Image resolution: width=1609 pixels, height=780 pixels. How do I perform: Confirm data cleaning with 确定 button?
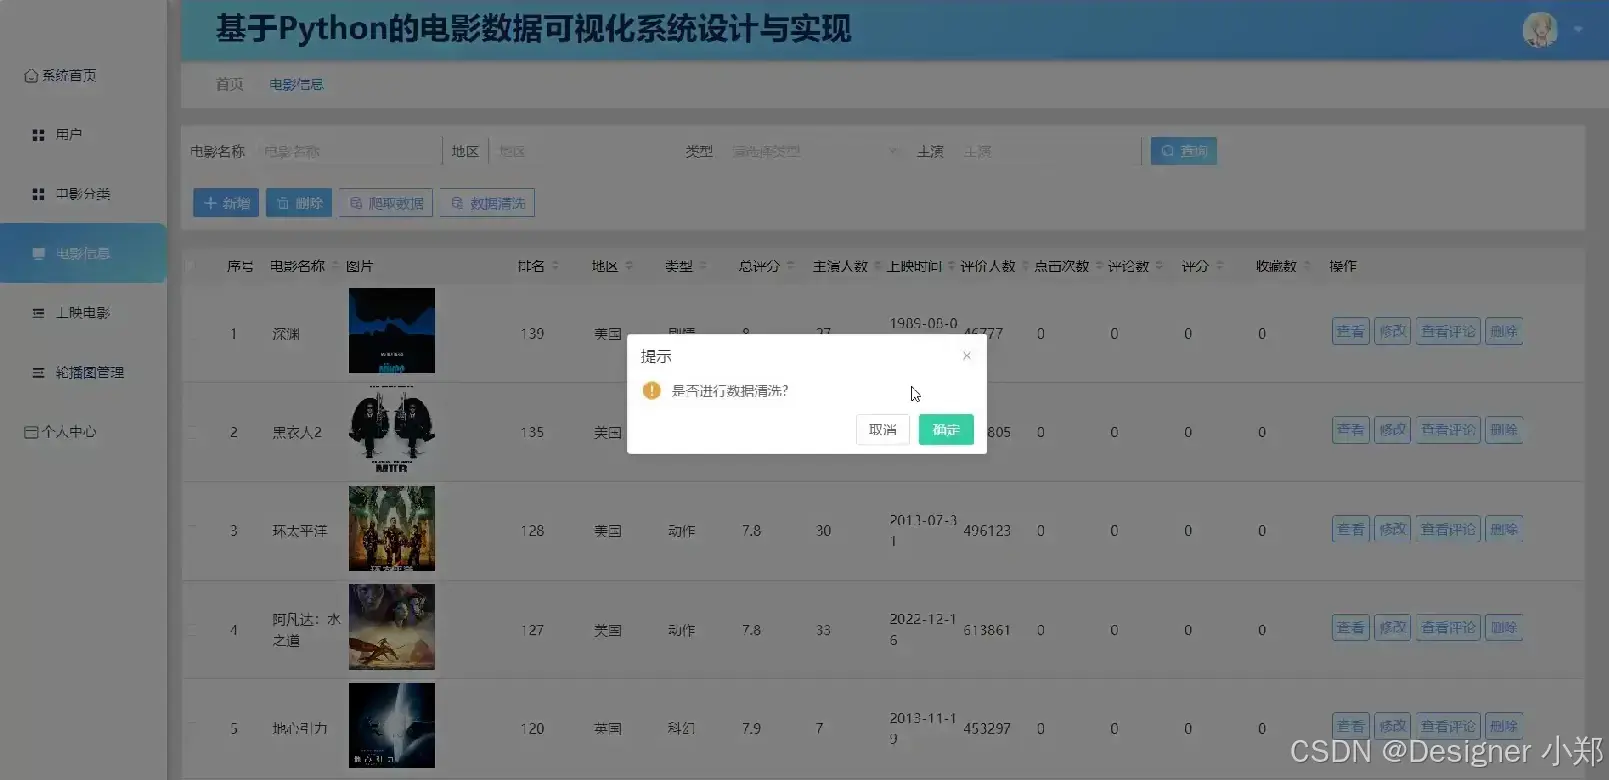(x=946, y=430)
